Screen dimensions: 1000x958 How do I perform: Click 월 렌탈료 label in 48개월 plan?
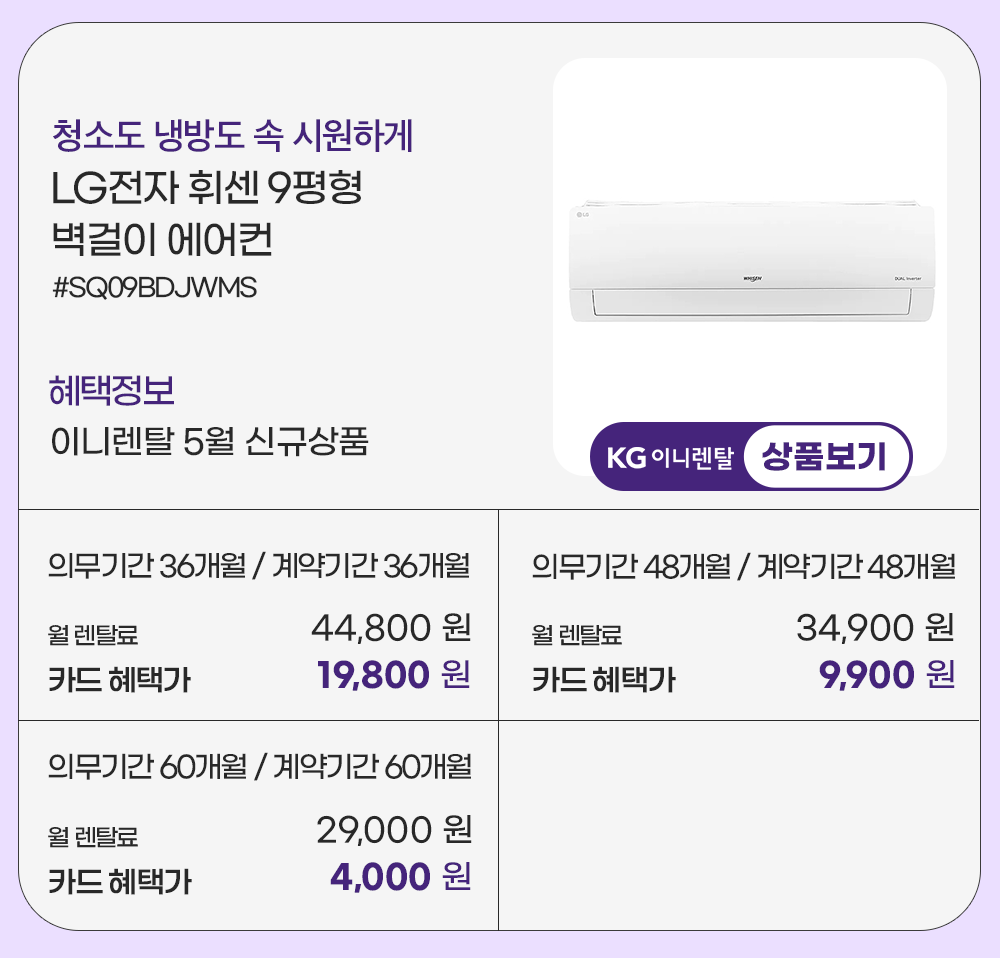577,634
